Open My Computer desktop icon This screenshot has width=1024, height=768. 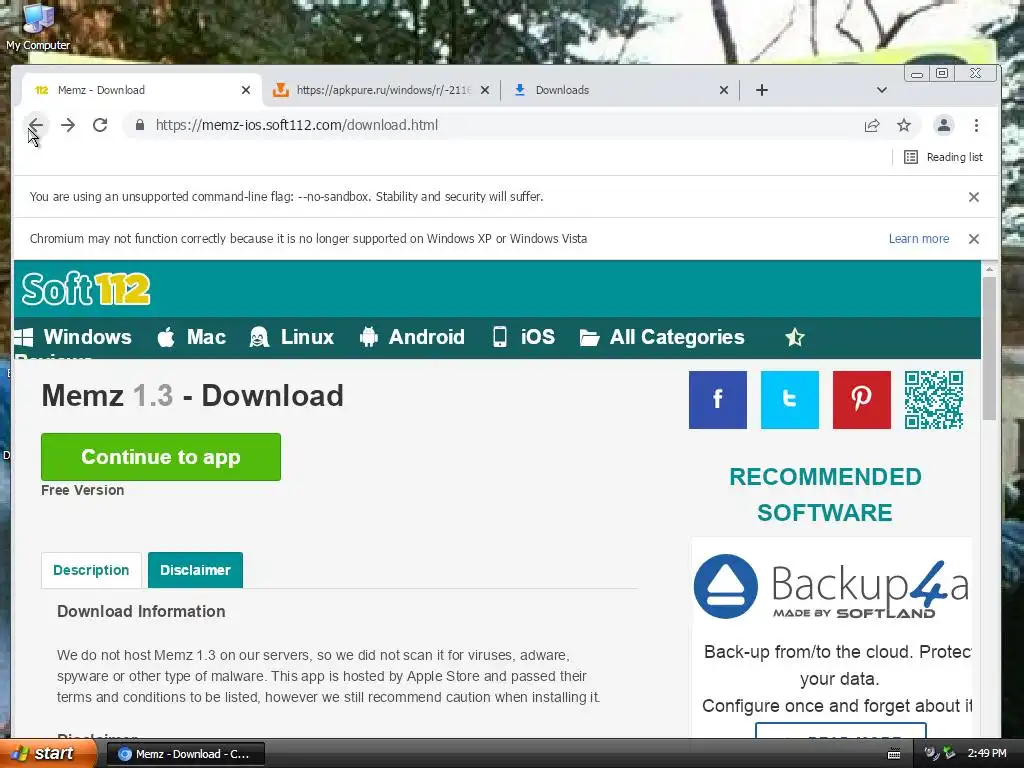coord(38,26)
